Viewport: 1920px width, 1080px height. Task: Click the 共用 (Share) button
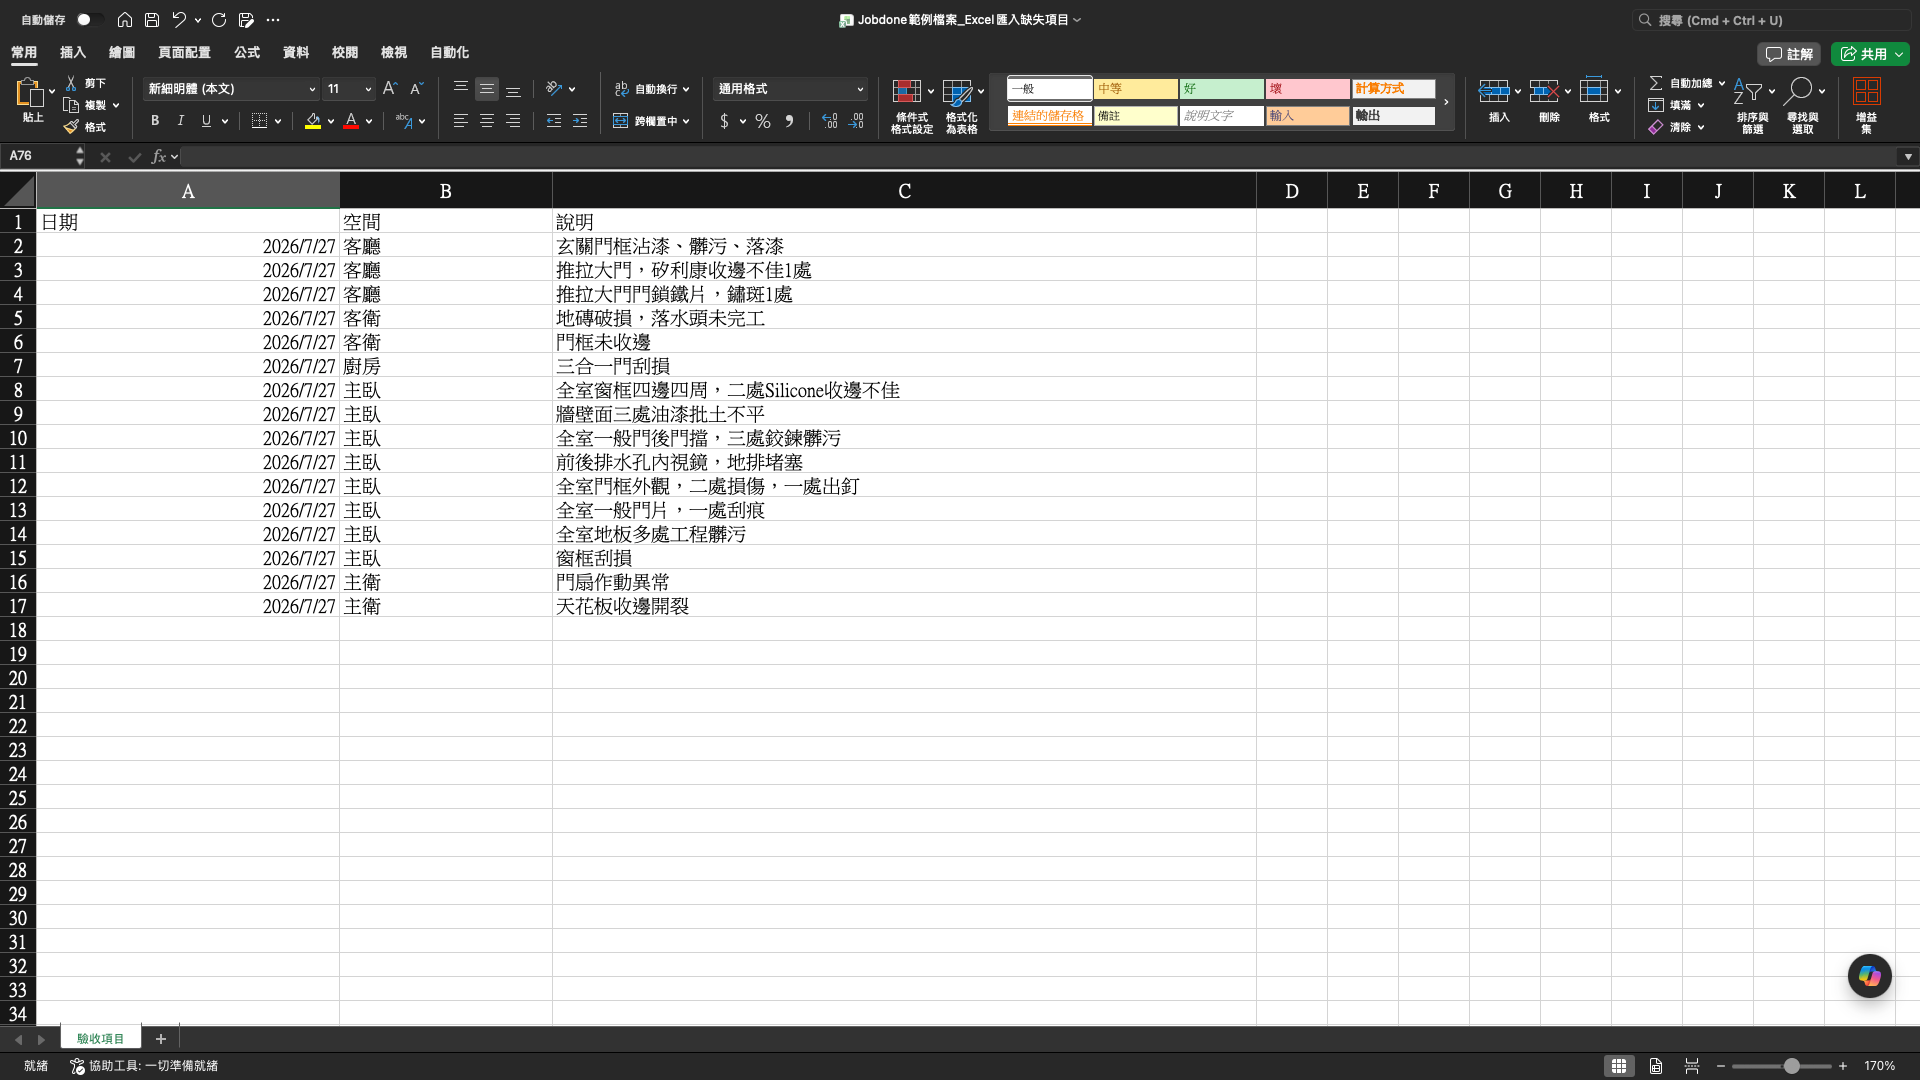tap(1870, 54)
